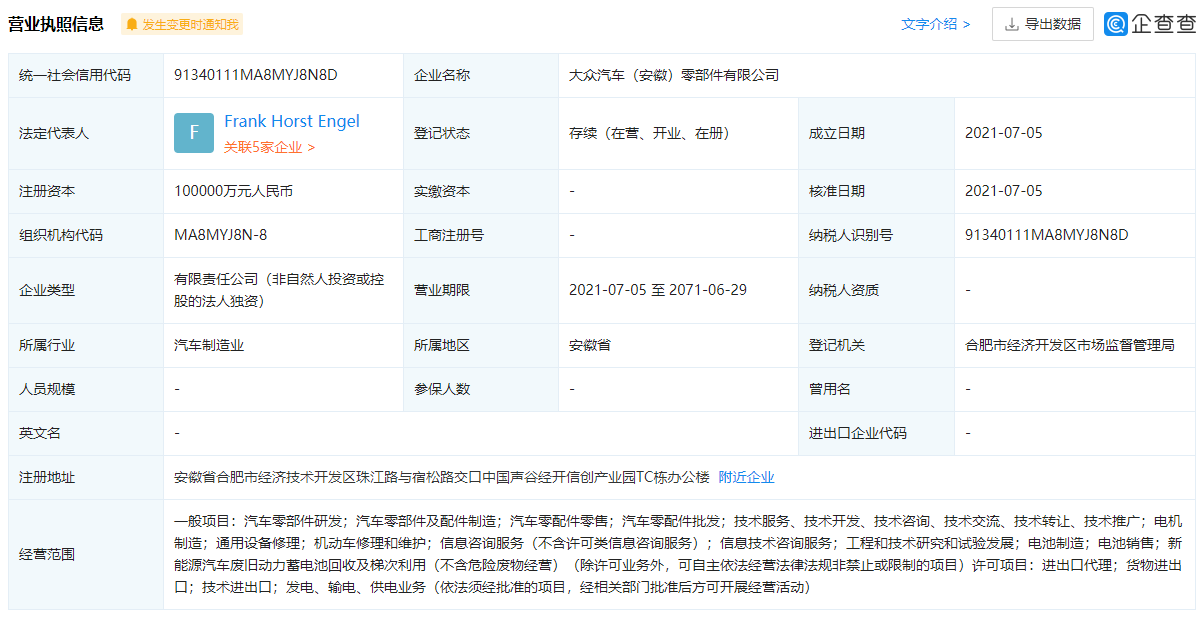The image size is (1204, 618).
Task: Click the 英文名 label cell
Action: pyautogui.click(x=86, y=433)
